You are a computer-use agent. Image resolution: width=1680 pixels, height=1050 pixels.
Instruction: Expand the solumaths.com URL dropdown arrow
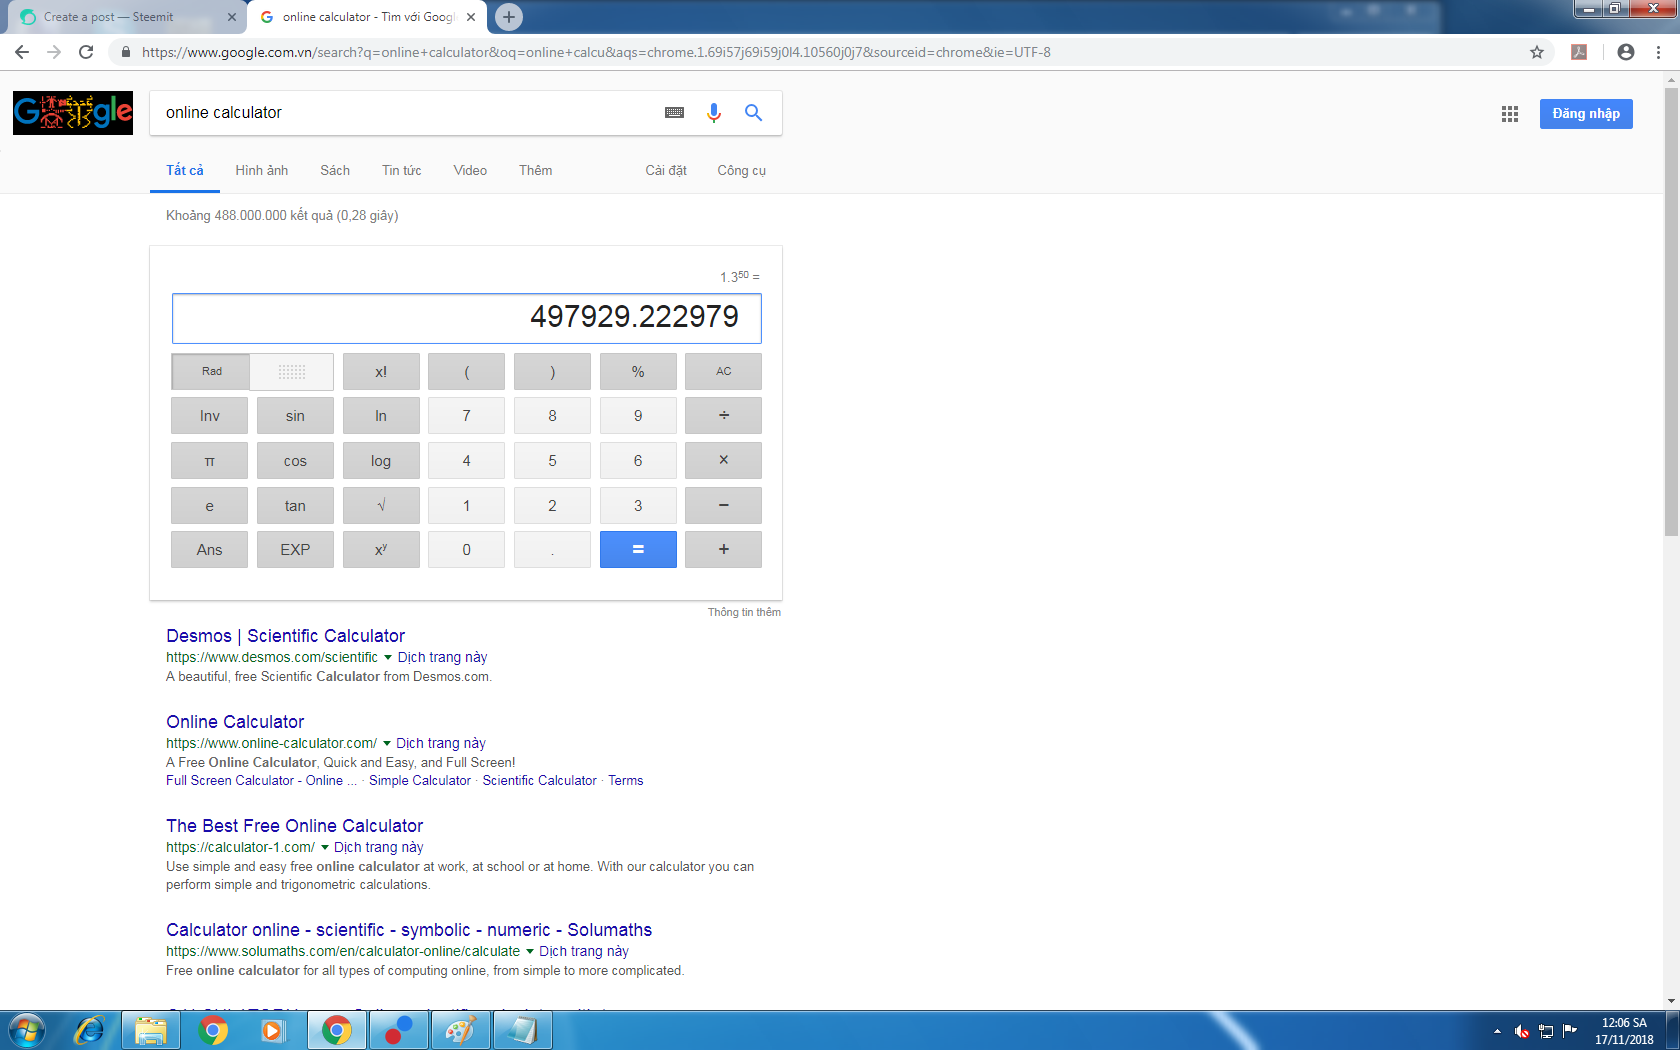point(530,952)
